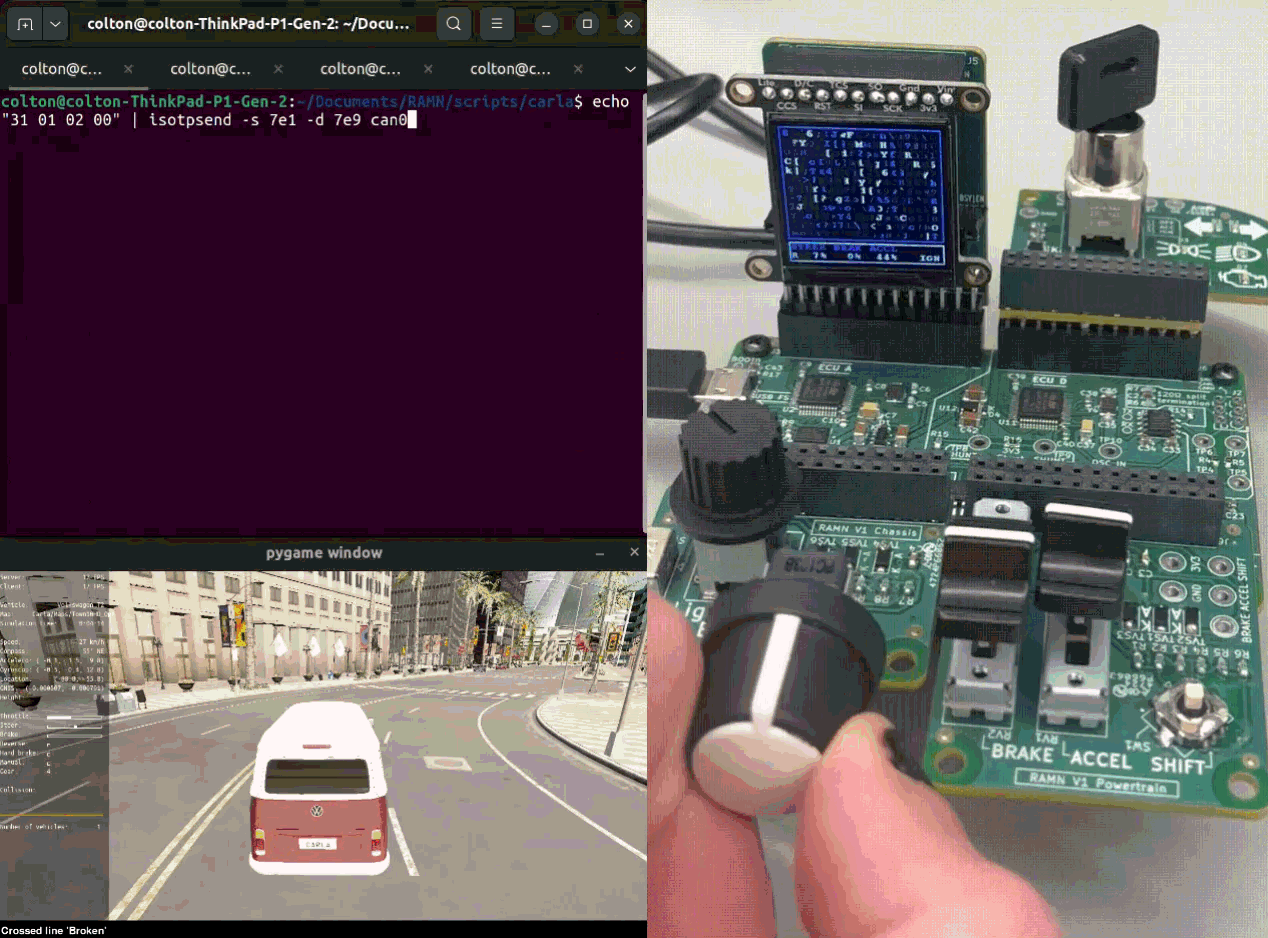Click the terminal window title colton@colton-ThinkPad-P1-Gen-2

click(x=249, y=24)
